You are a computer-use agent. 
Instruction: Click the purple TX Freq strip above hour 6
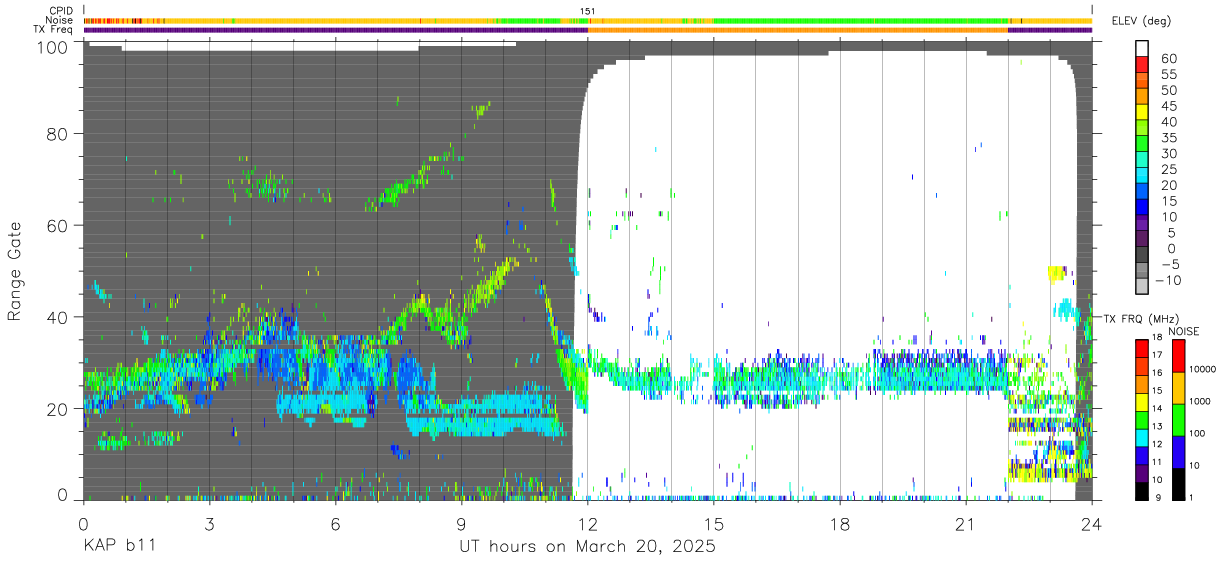(335, 30)
